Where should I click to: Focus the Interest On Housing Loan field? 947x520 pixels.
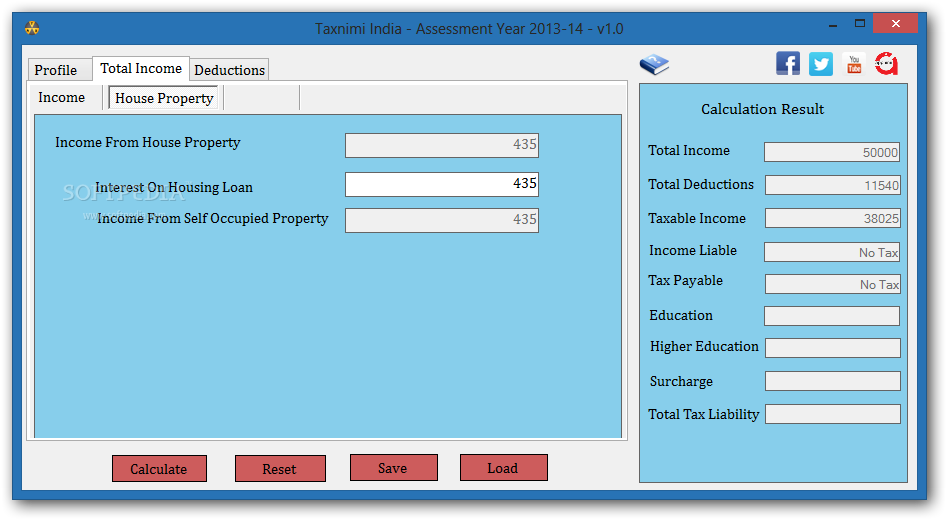click(441, 184)
